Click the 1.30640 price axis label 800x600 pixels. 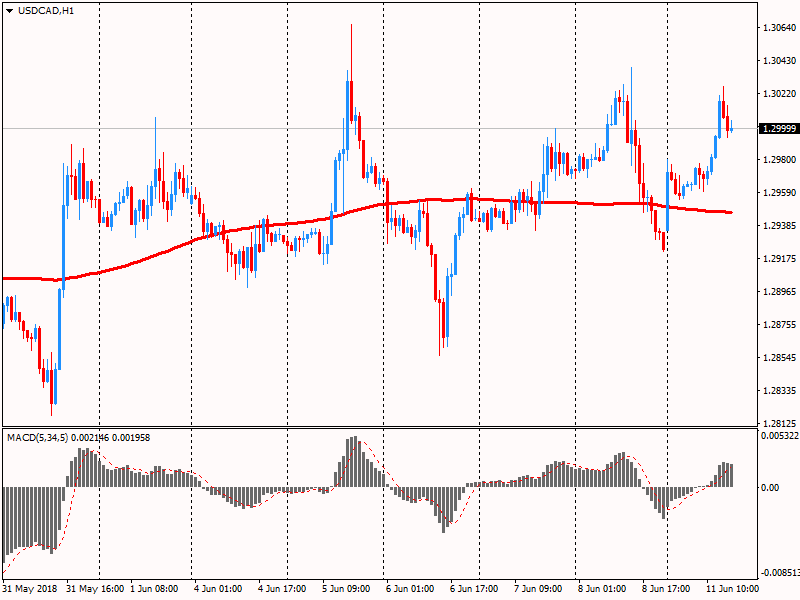[x=778, y=28]
